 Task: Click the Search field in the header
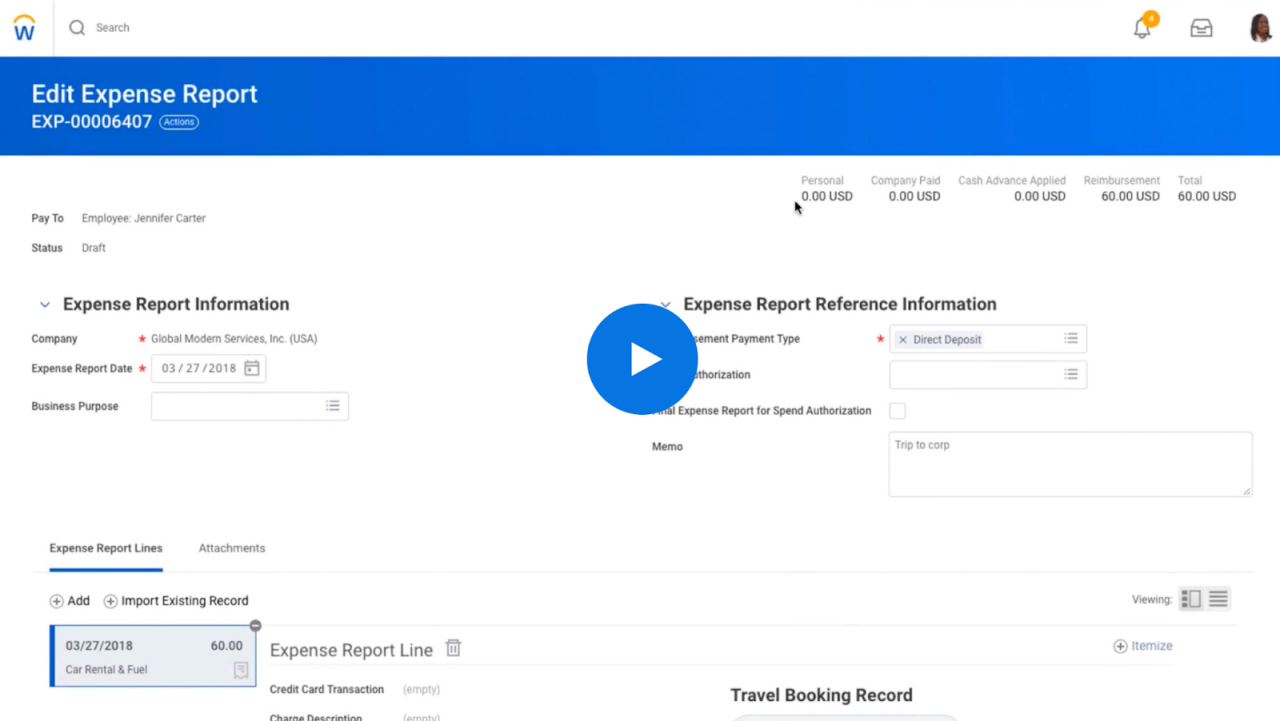coord(113,28)
